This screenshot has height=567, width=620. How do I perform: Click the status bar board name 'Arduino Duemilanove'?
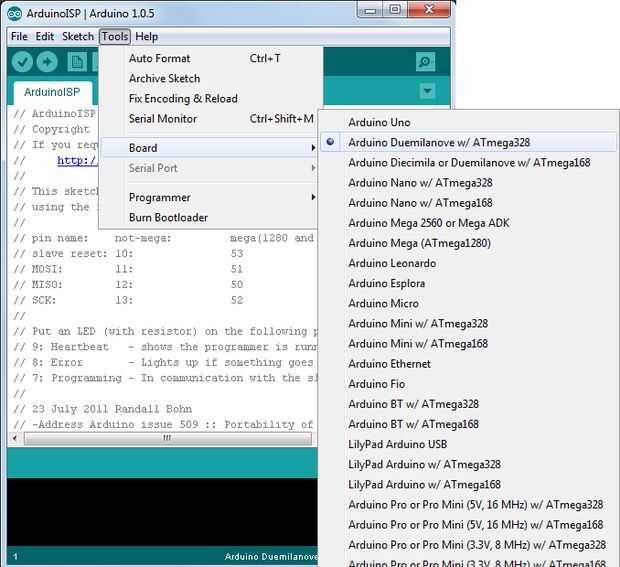point(271,557)
